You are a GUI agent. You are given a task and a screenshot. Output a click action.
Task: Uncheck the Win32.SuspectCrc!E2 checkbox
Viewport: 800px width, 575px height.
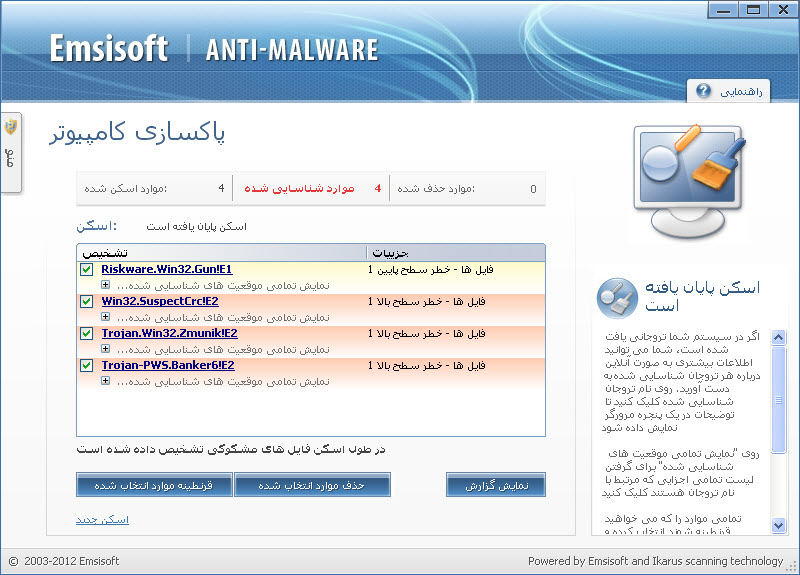87,302
